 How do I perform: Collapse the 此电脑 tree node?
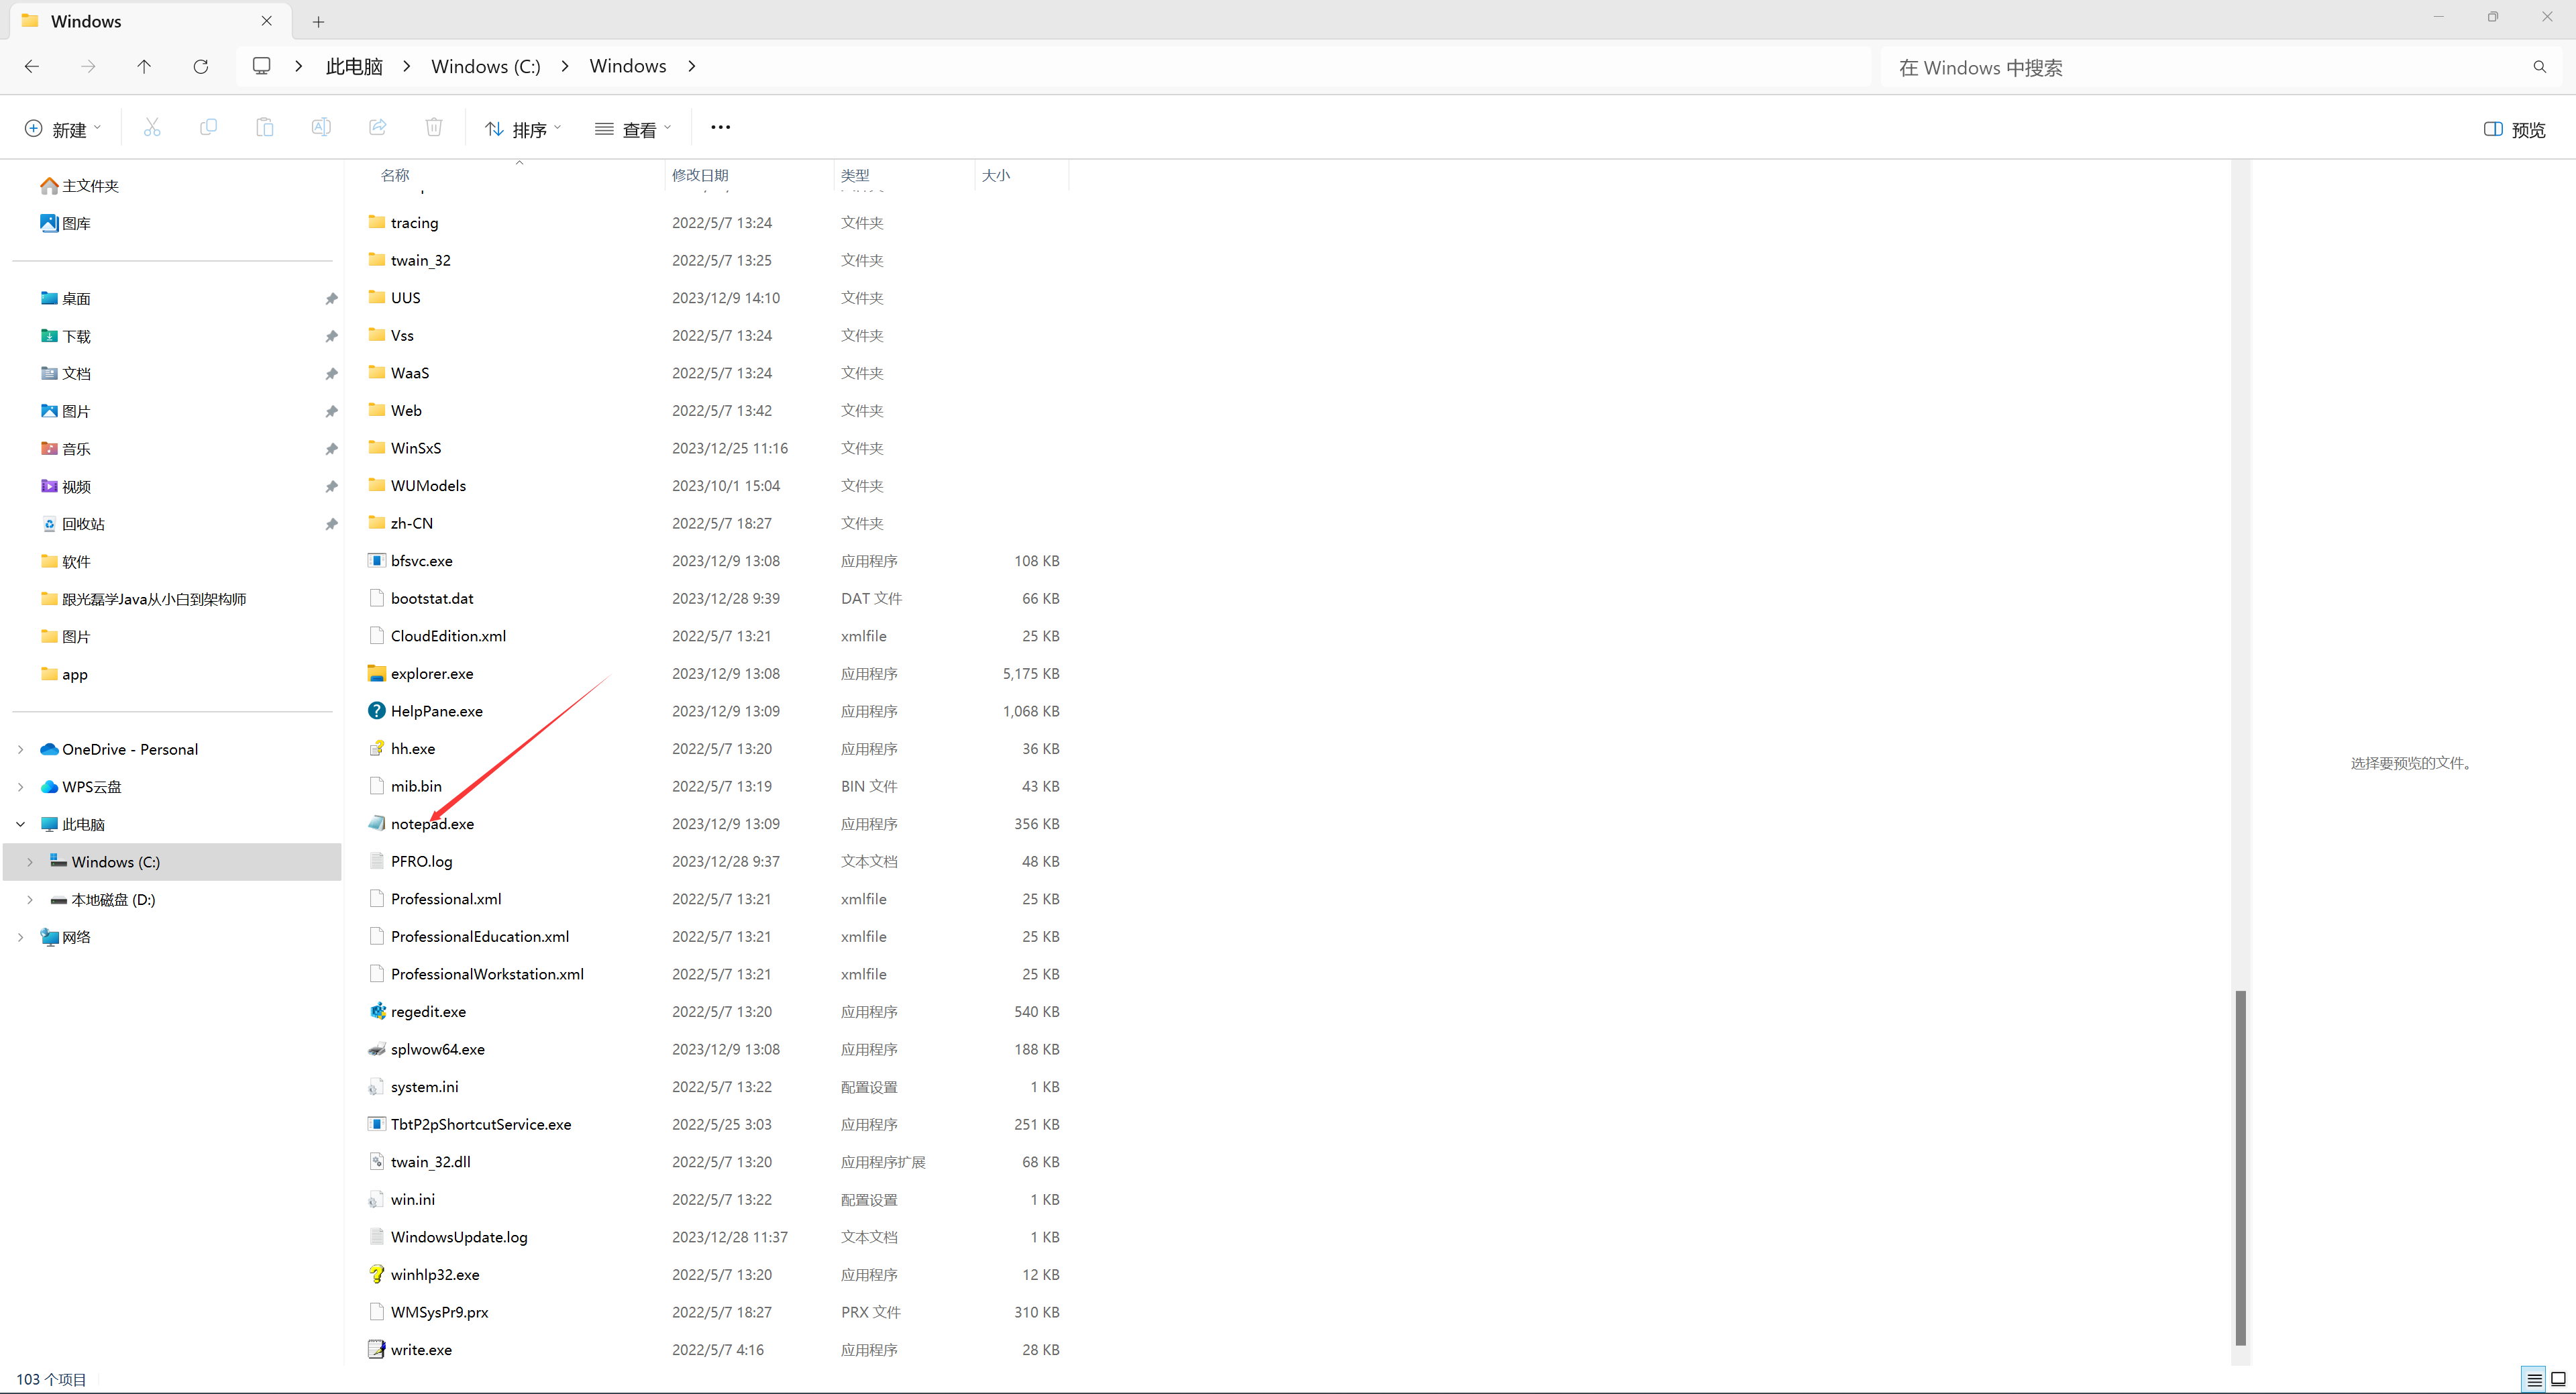21,824
